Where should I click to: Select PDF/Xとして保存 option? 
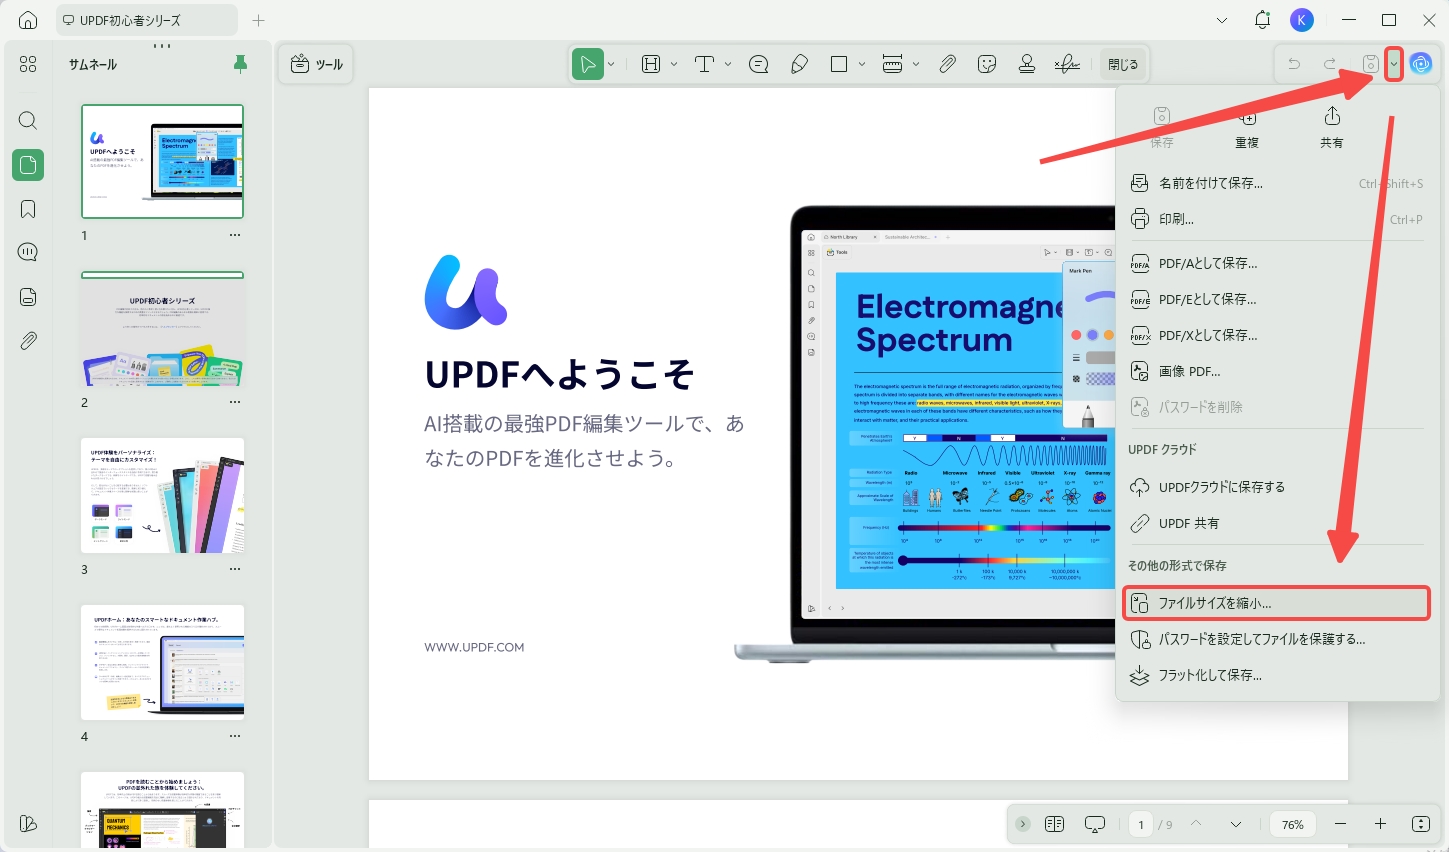click(1277, 335)
